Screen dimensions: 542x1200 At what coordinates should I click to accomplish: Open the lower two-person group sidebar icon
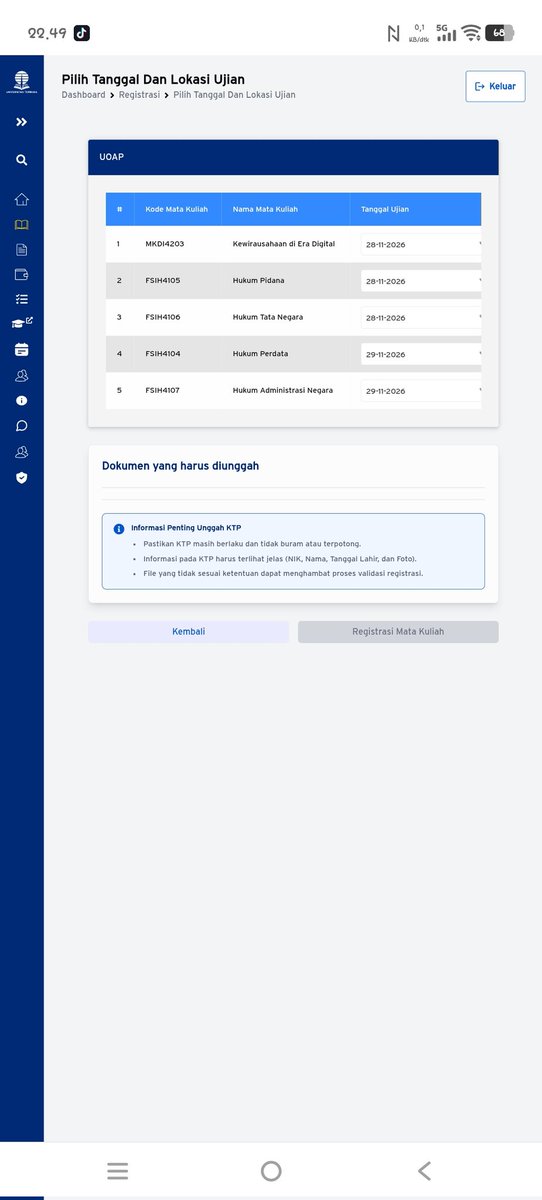(x=22, y=452)
